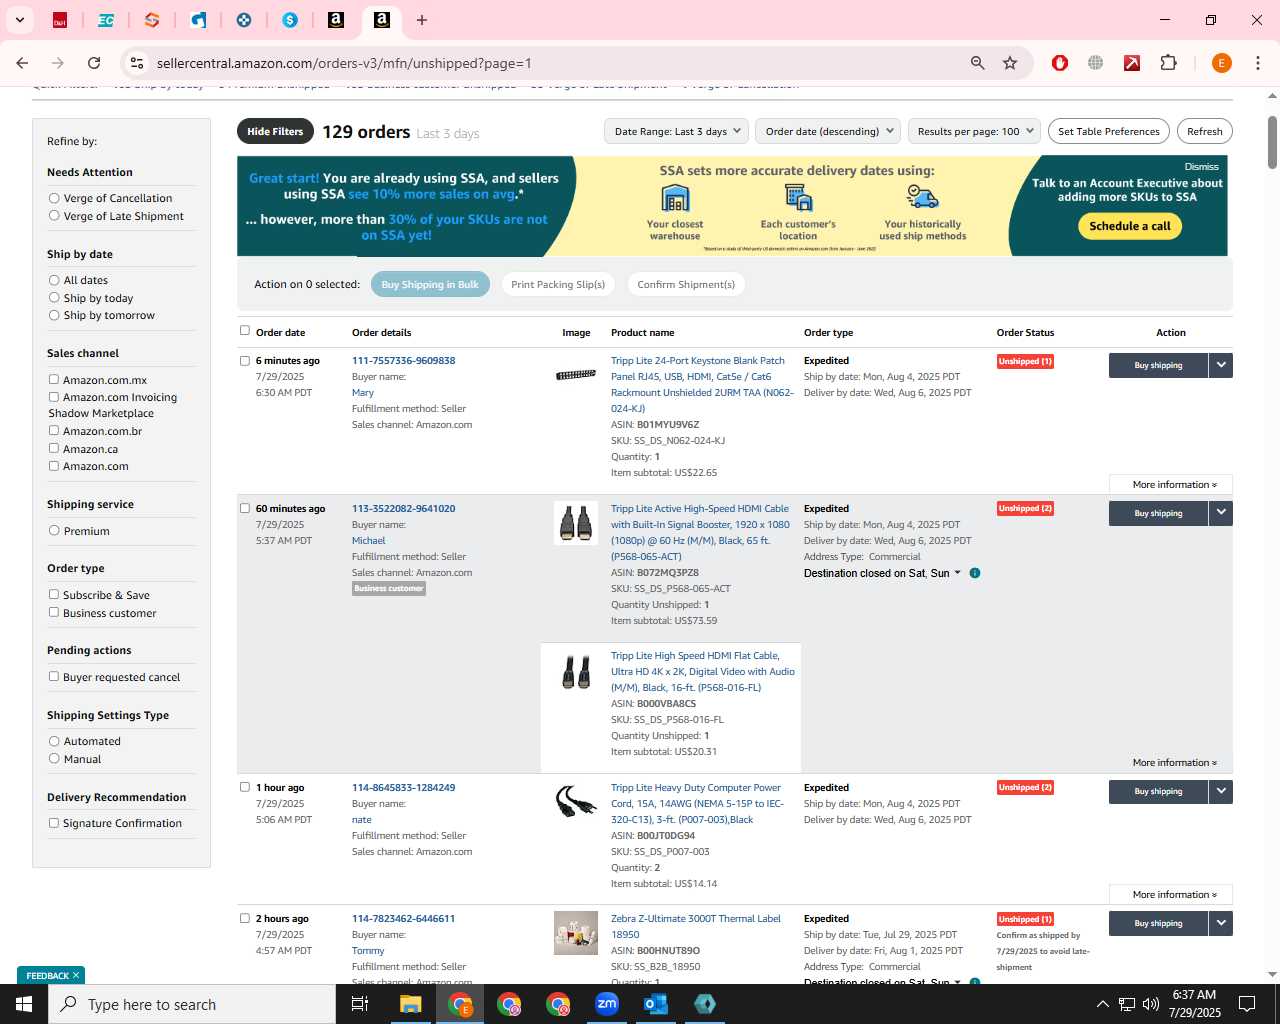Expand Buy shipping arrow for order 114-7823462-6446611
This screenshot has width=1280, height=1024.
pos(1221,923)
